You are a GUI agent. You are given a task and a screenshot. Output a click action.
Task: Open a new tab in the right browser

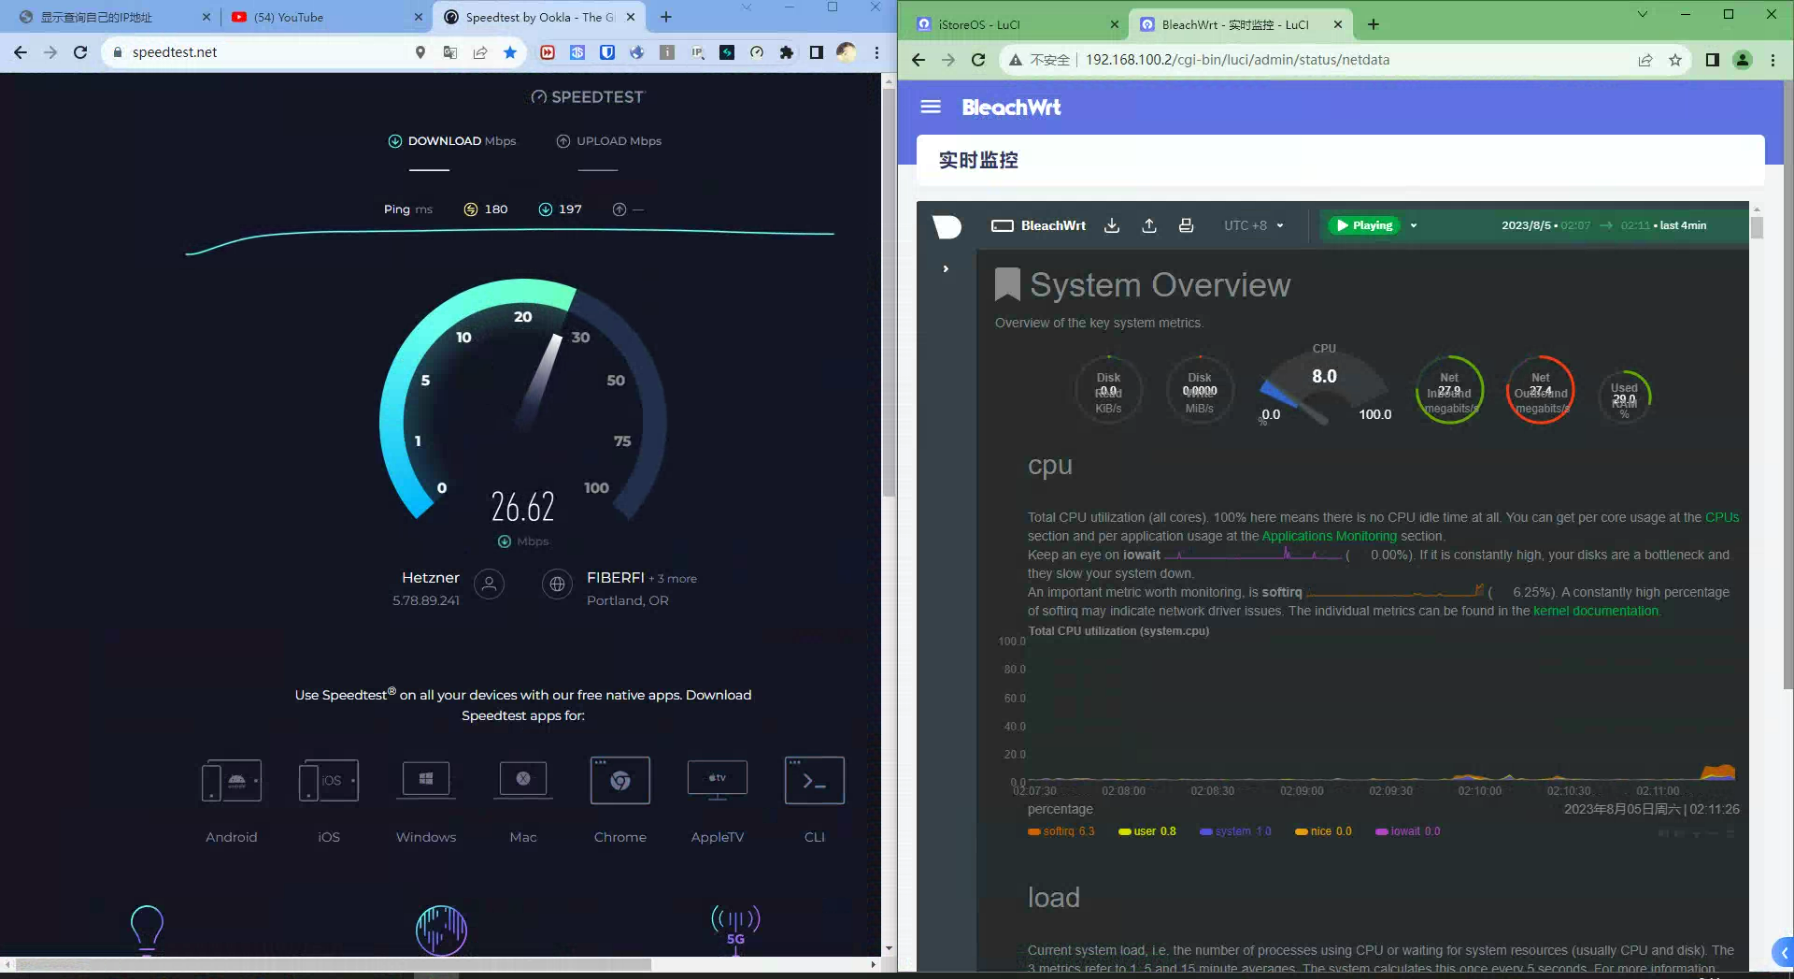click(1373, 24)
